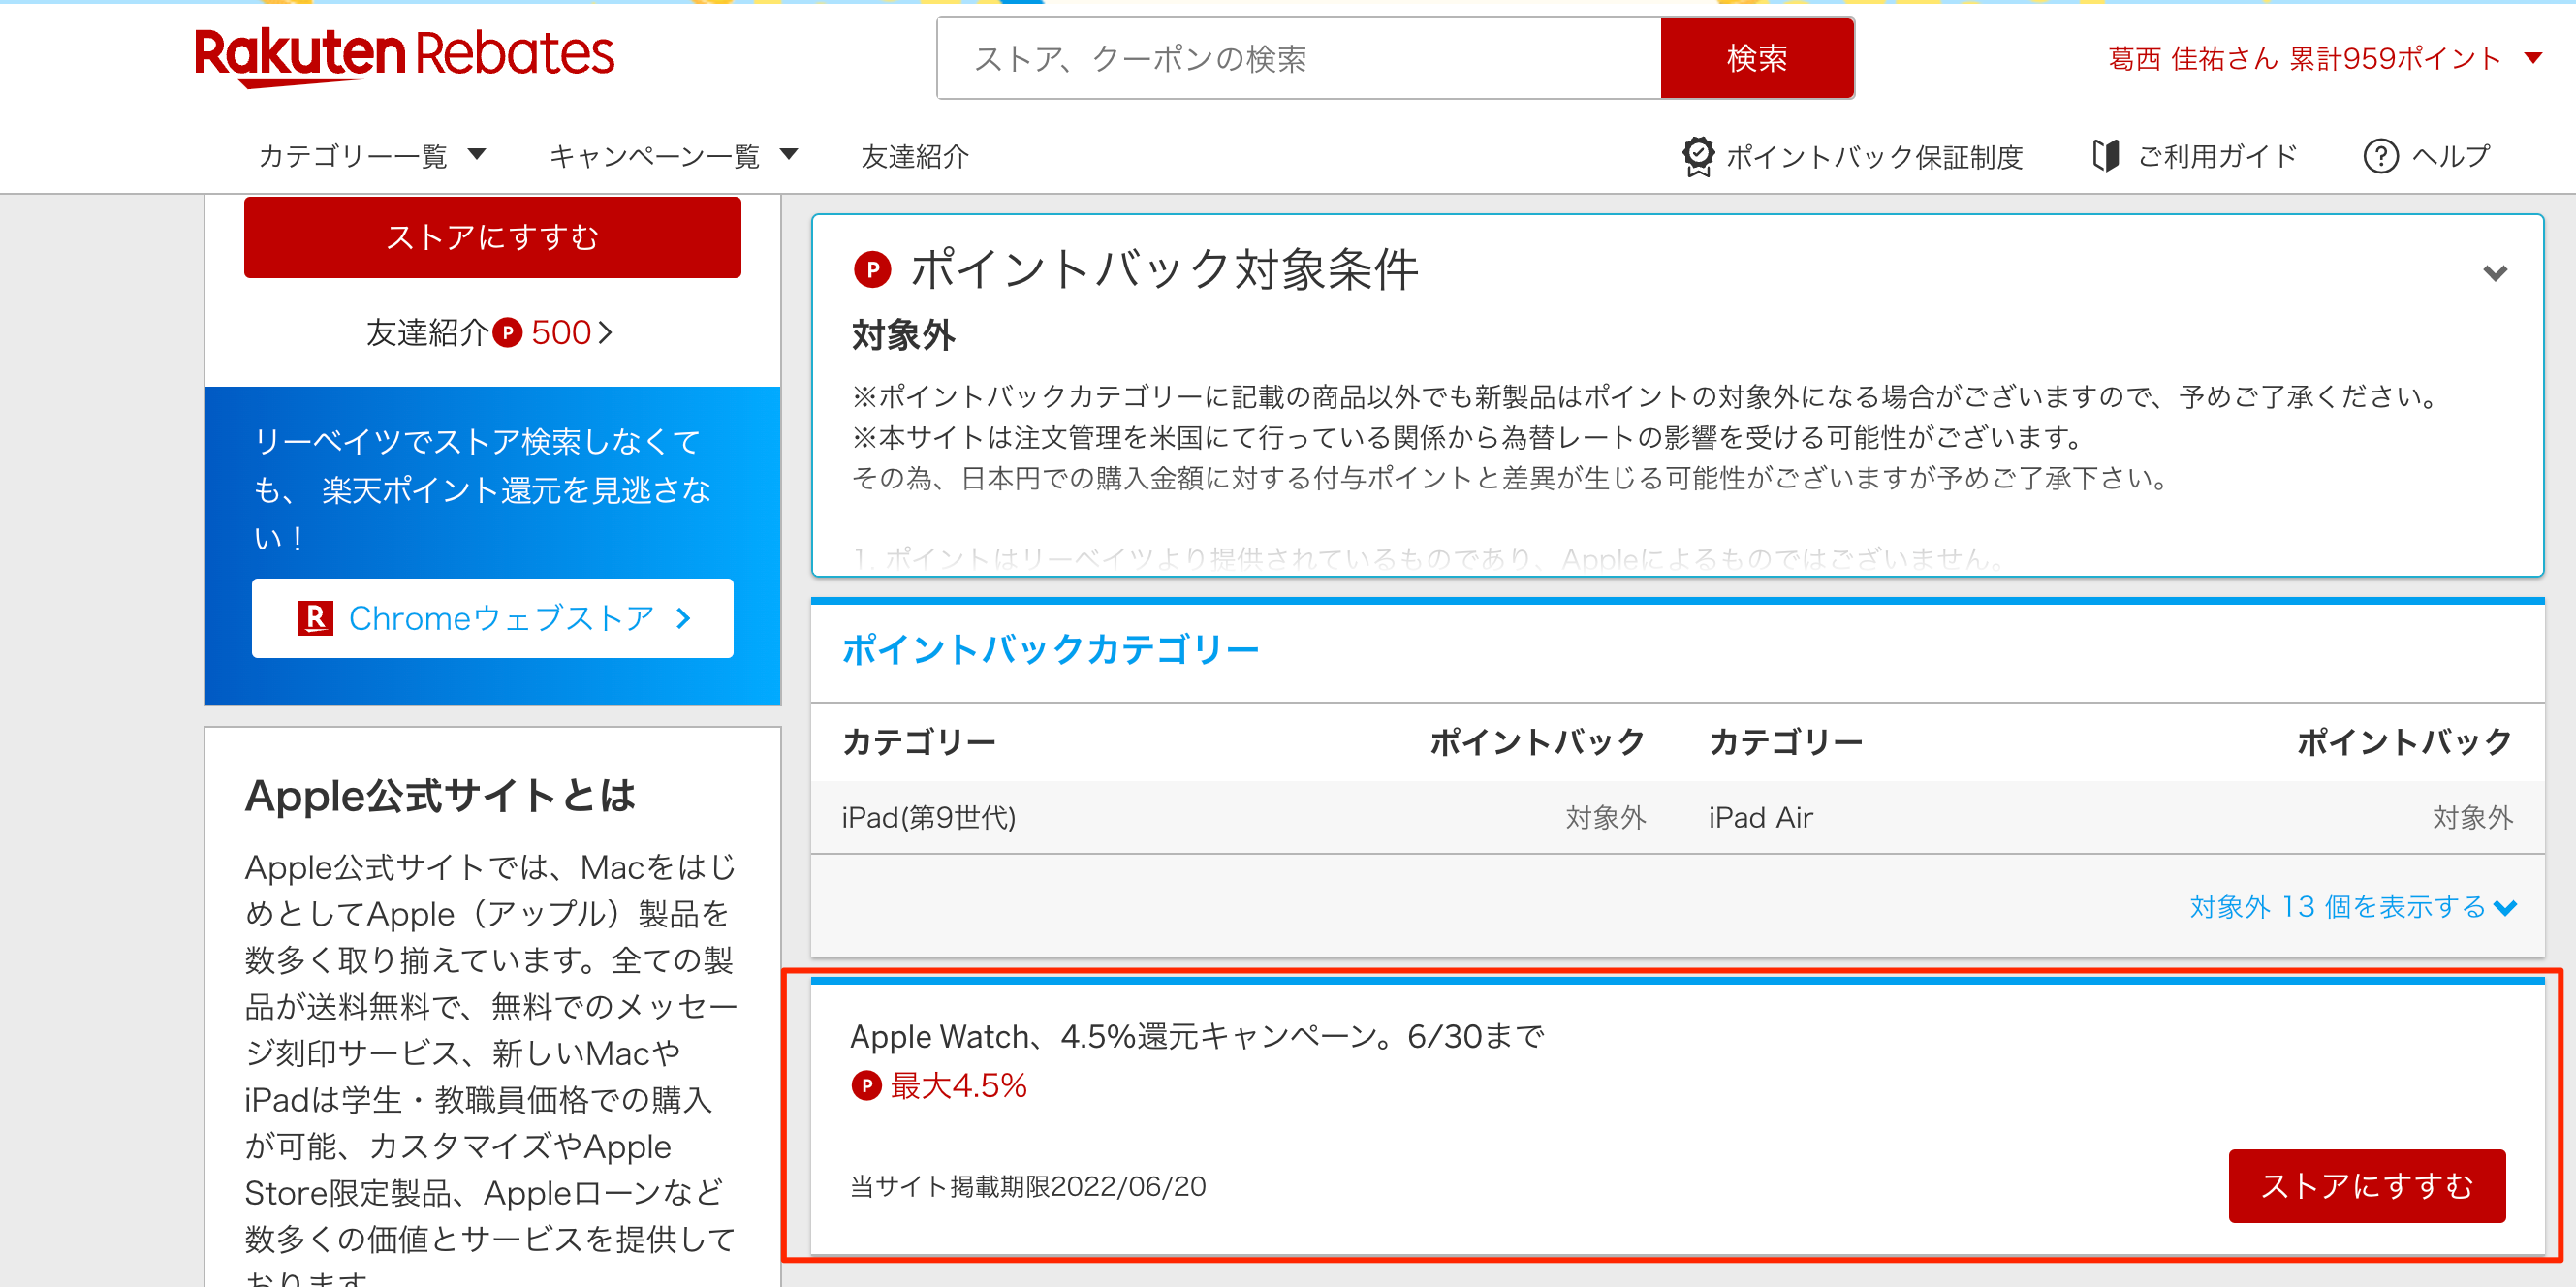Open the カテゴリー一覧 dropdown menu
Viewport: 2576px width, 1287px height.
[x=372, y=156]
